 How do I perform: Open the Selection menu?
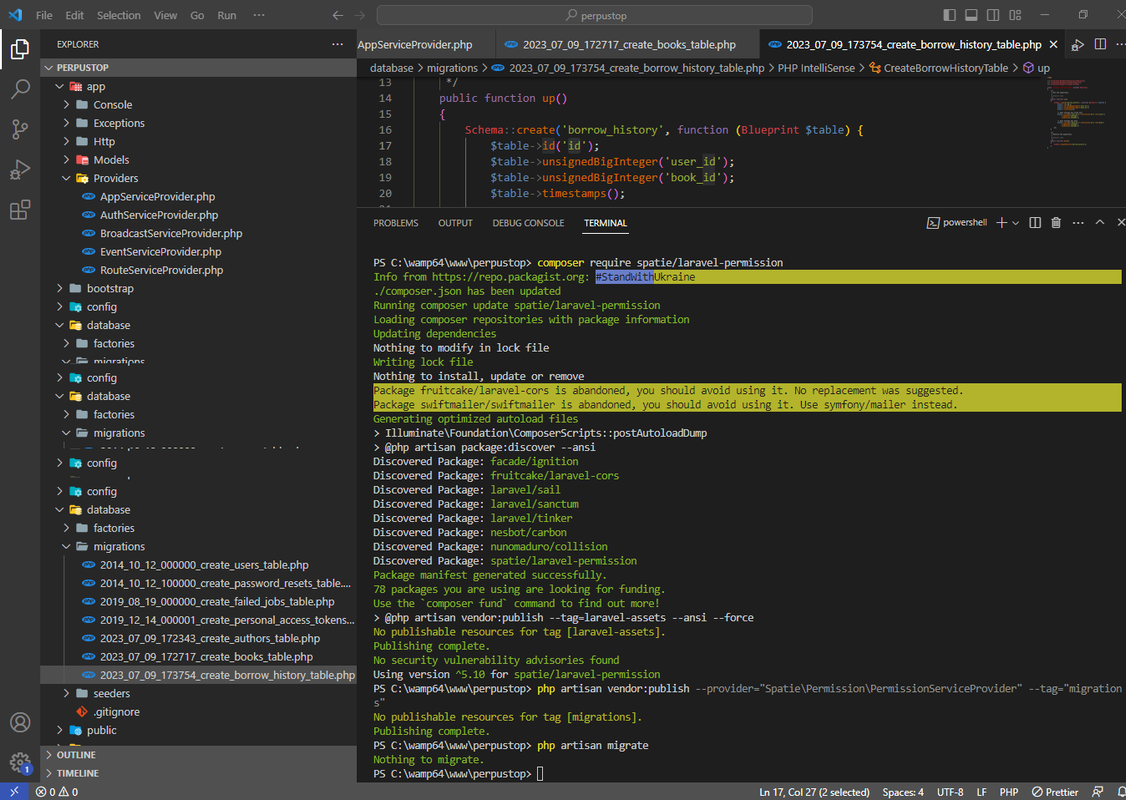(118, 15)
